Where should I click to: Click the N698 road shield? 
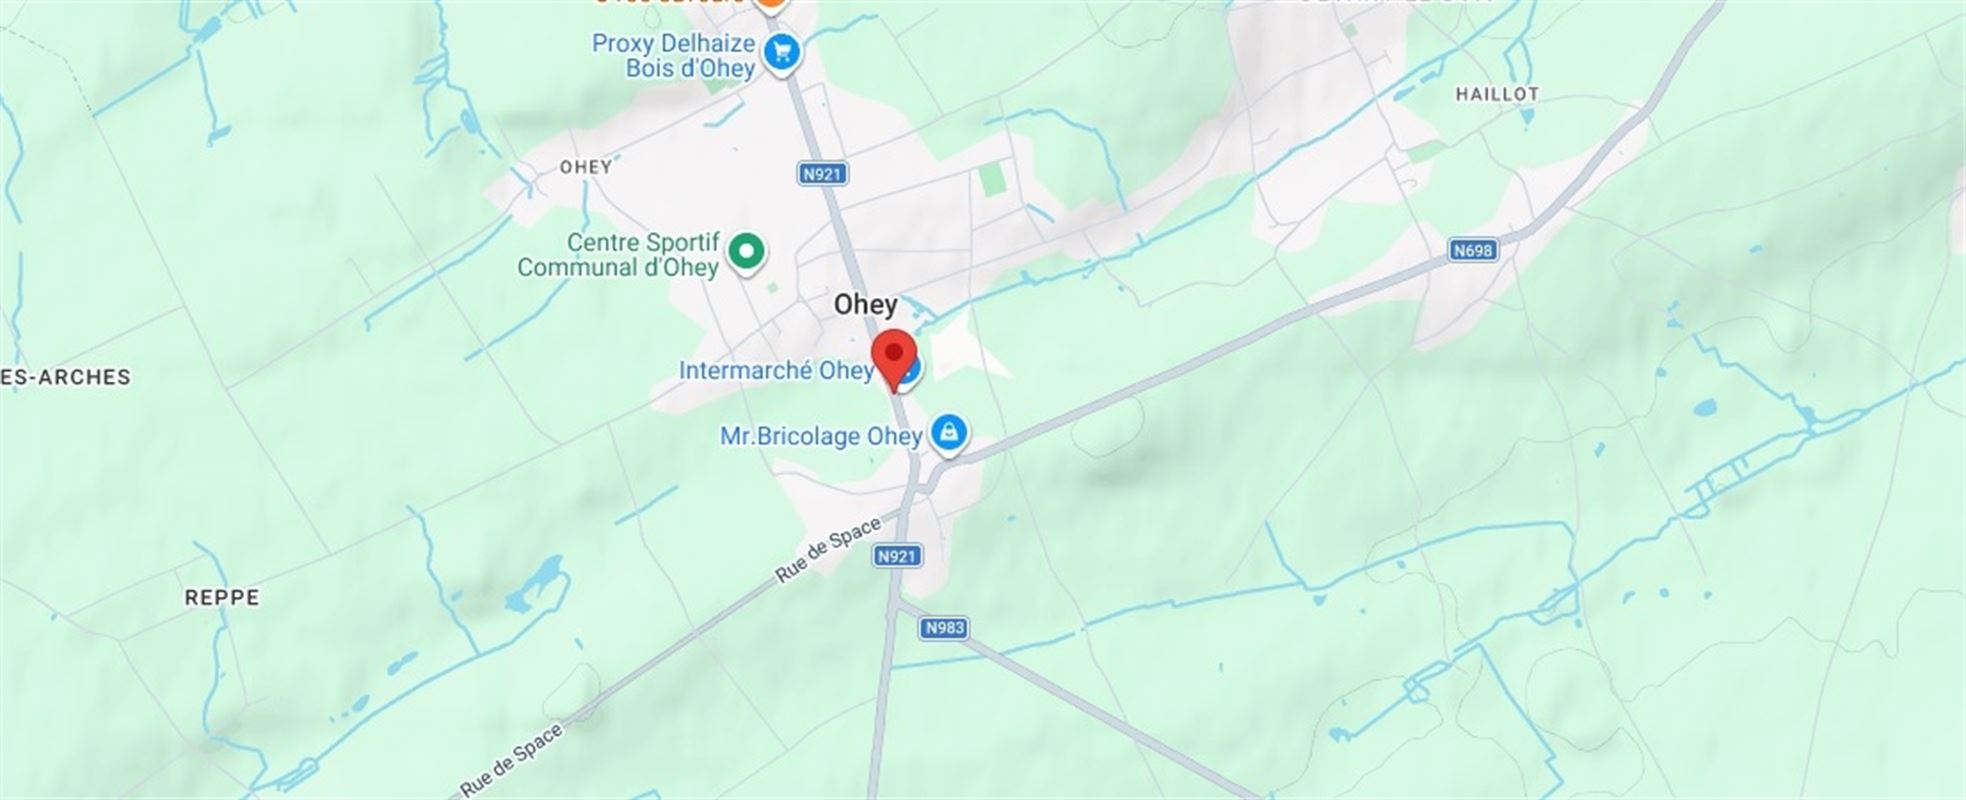pos(1473,250)
